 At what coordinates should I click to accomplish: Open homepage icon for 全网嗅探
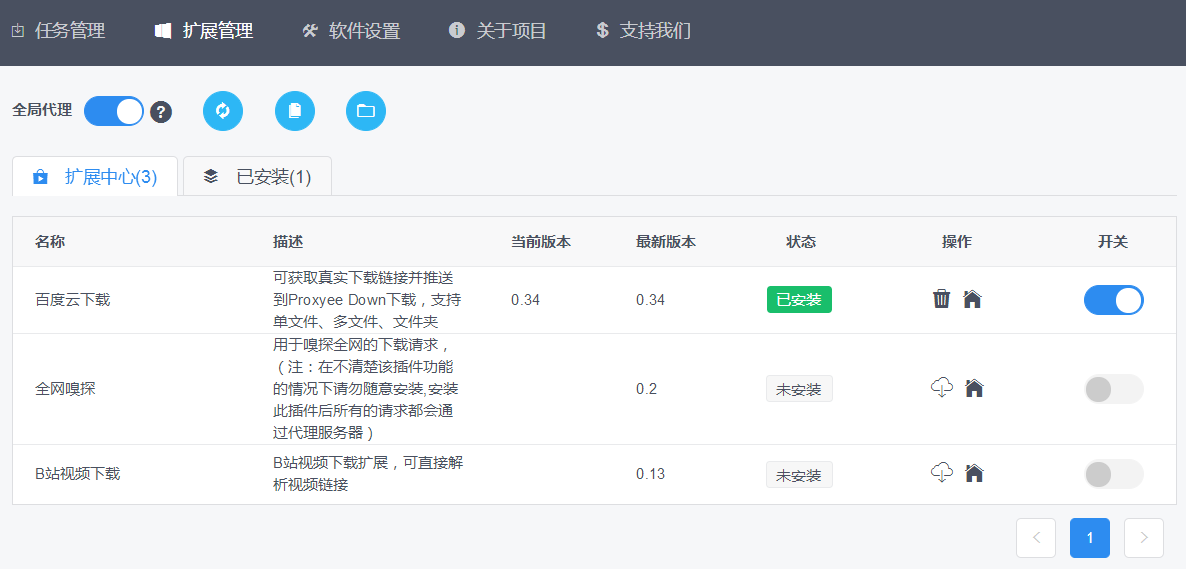[x=974, y=388]
